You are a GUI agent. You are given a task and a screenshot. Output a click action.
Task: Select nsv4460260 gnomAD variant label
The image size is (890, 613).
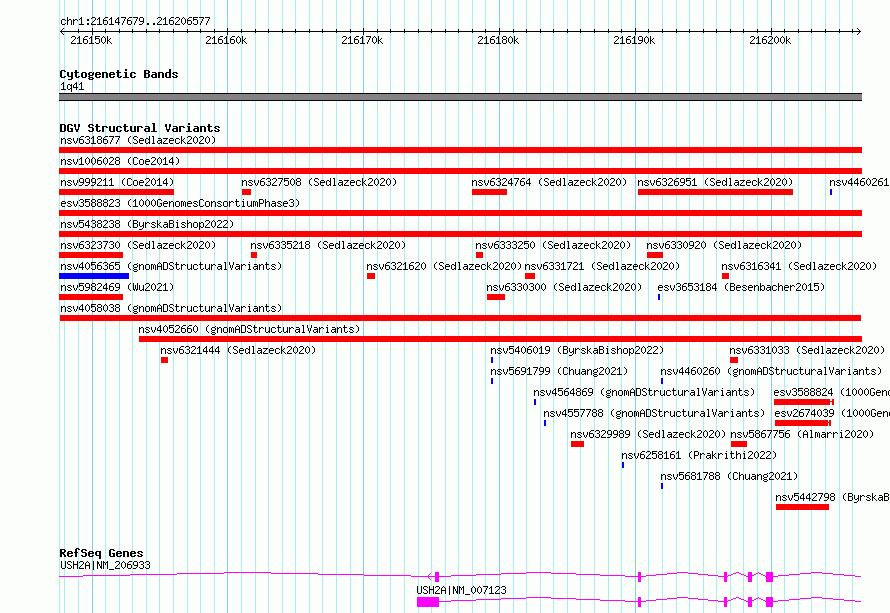[771, 371]
